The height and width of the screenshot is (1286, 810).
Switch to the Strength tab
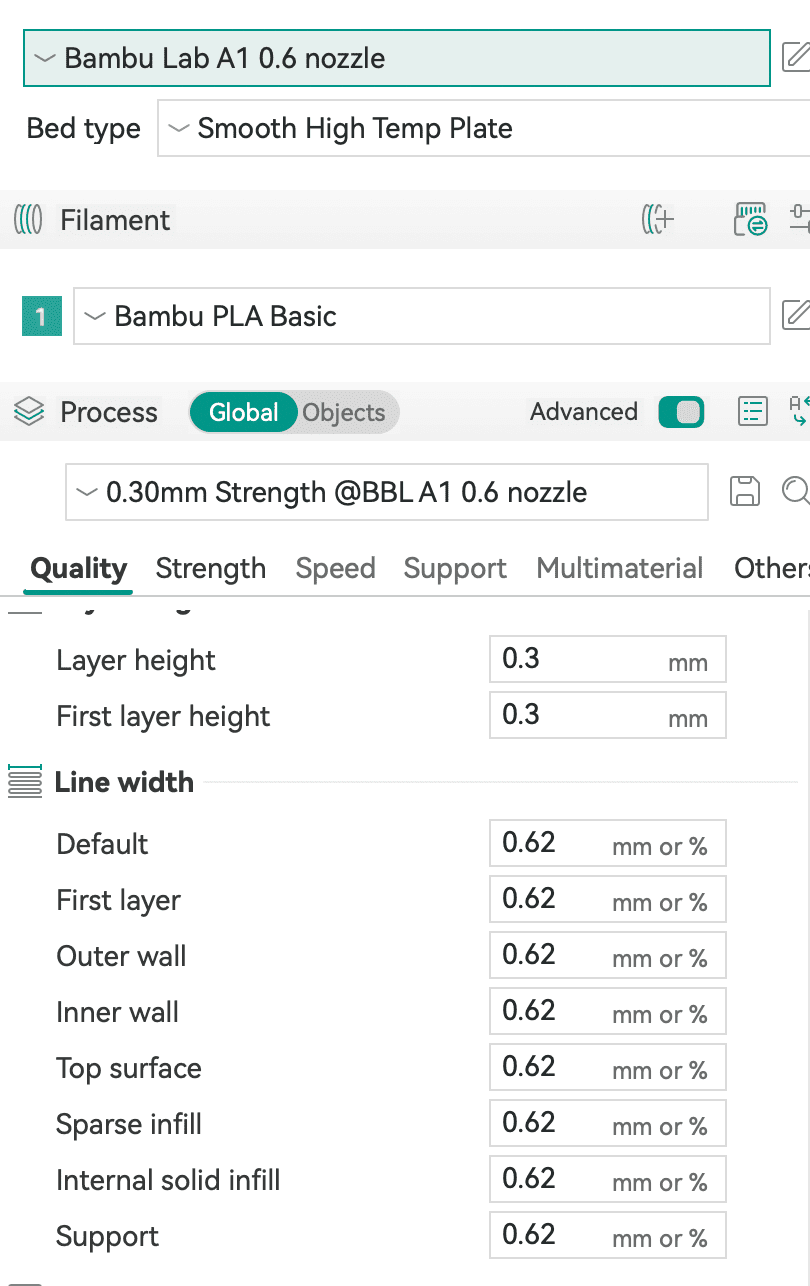click(x=211, y=569)
